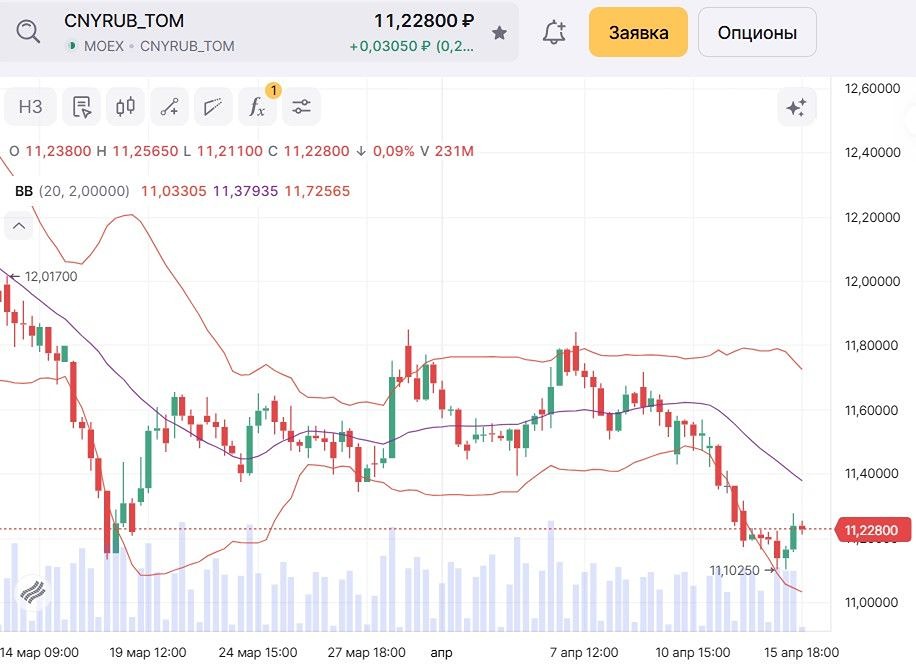This screenshot has height=668, width=916.
Task: Click the low price value 11,21100
Action: pos(230,151)
